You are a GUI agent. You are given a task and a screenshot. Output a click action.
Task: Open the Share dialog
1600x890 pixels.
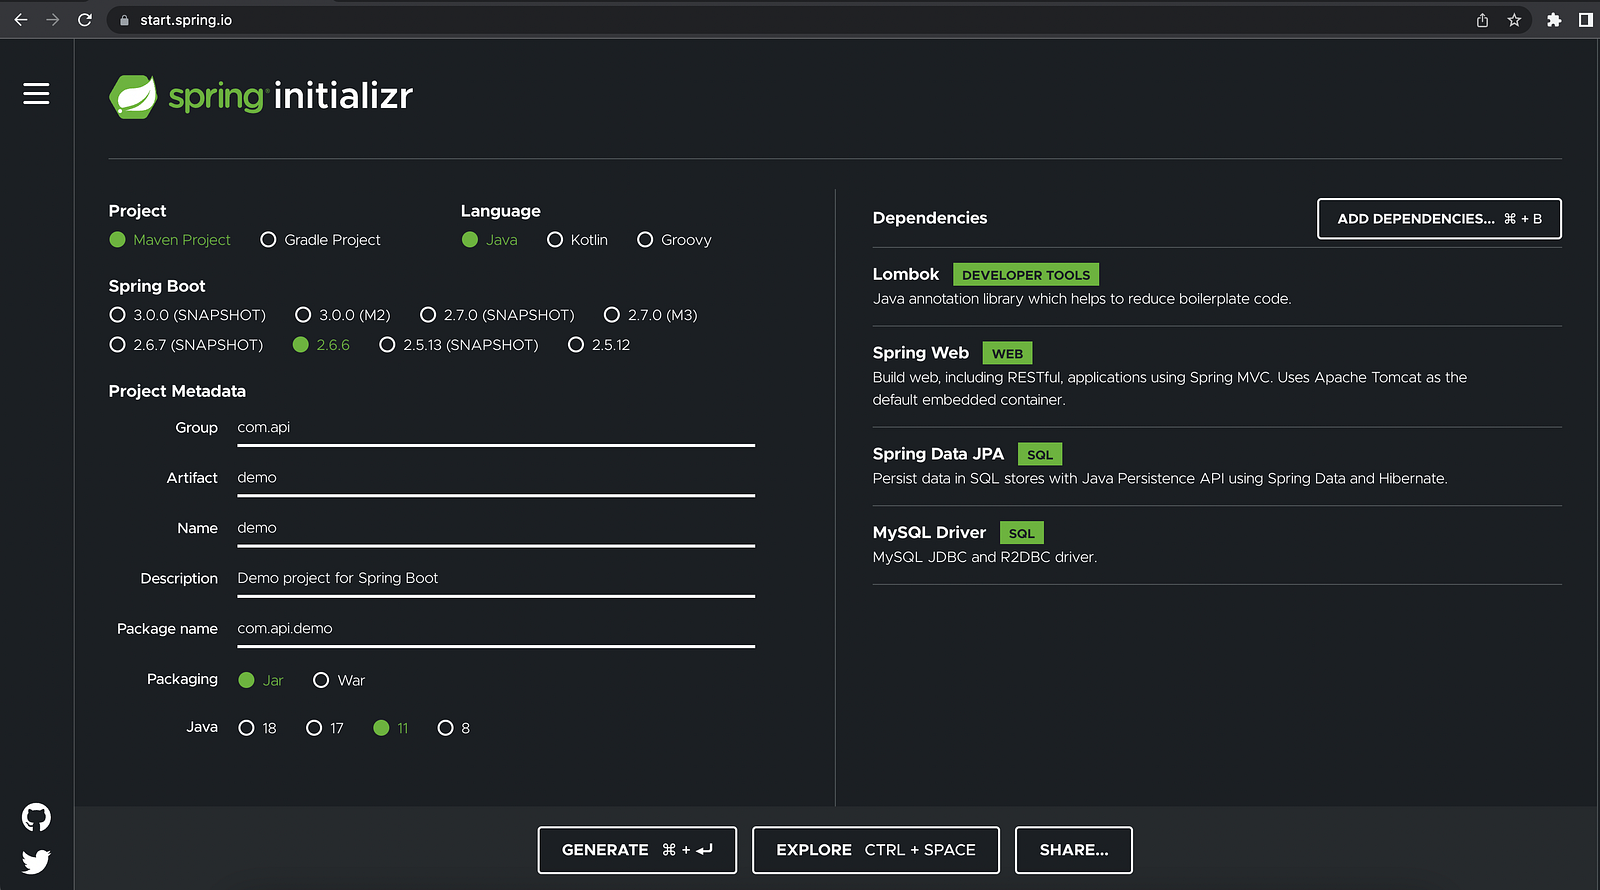click(1074, 850)
